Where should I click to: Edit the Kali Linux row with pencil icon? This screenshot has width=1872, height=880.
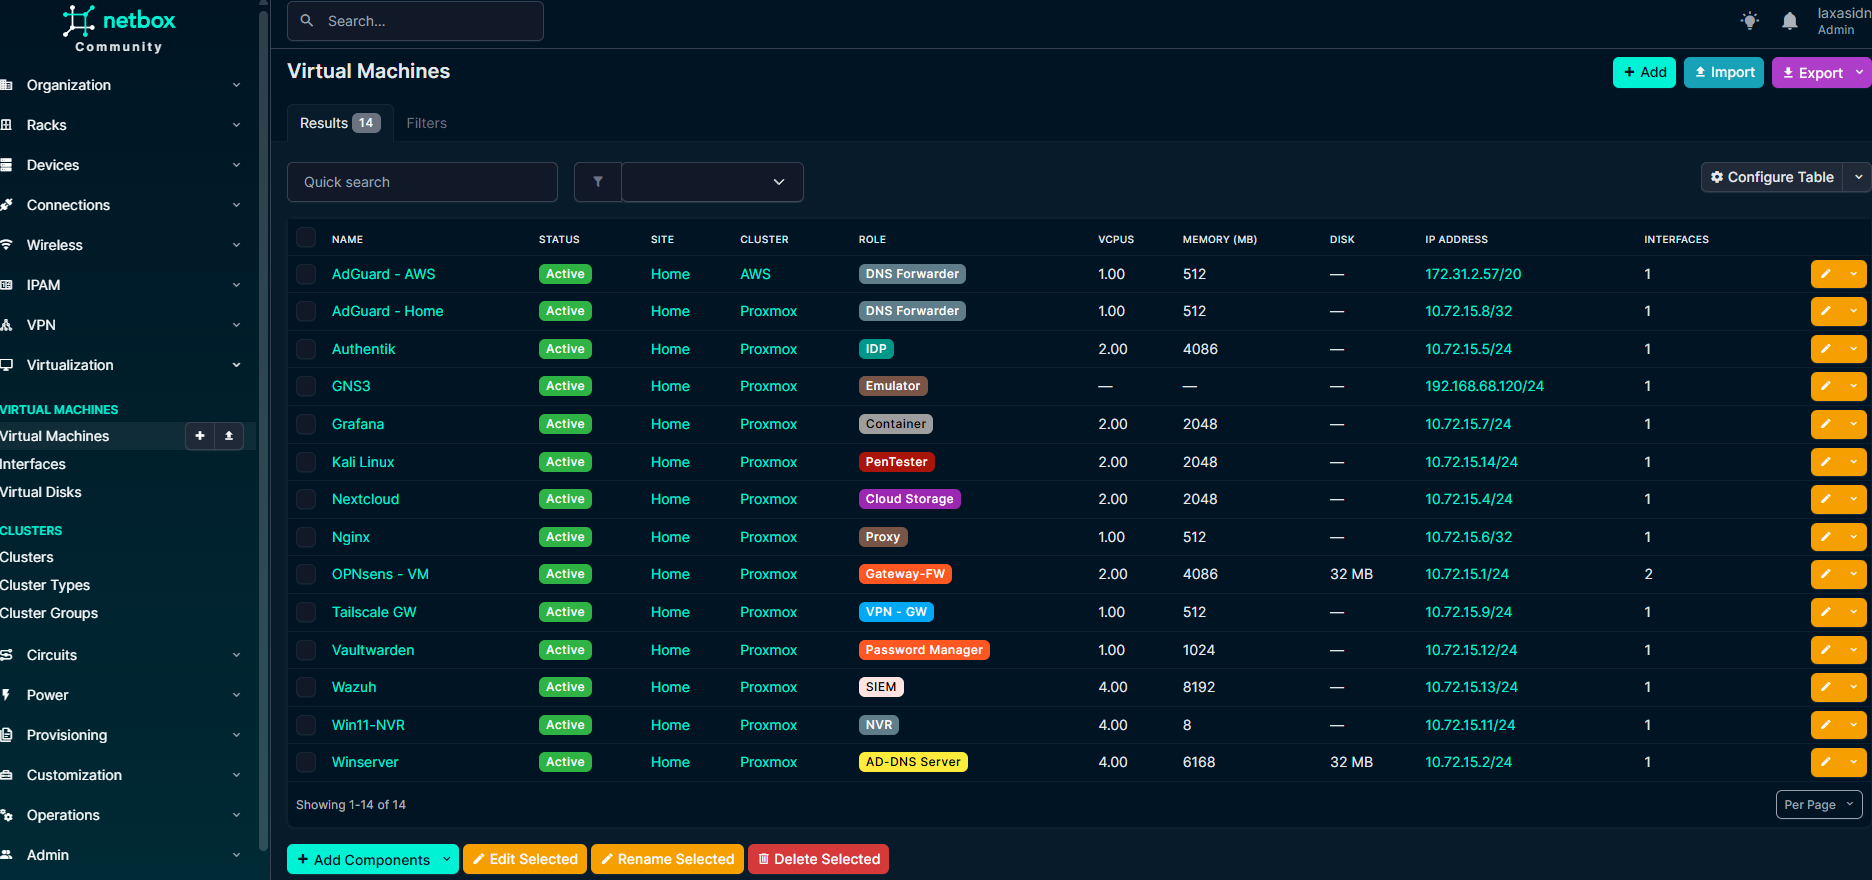[x=1826, y=462]
